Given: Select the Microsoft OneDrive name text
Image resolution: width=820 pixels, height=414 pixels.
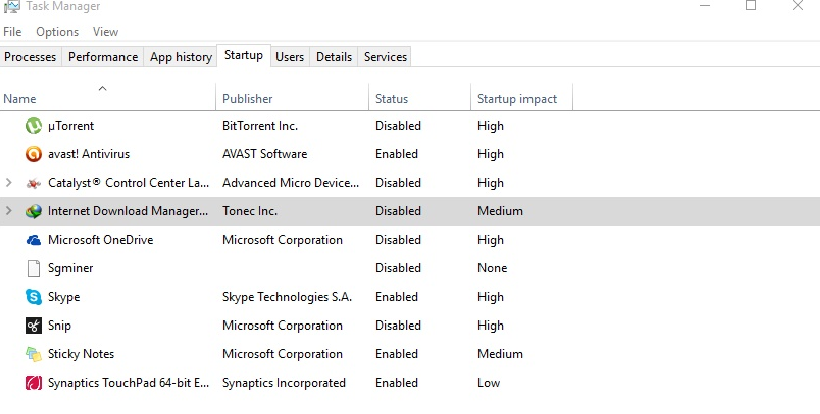Looking at the screenshot, I should (x=100, y=240).
